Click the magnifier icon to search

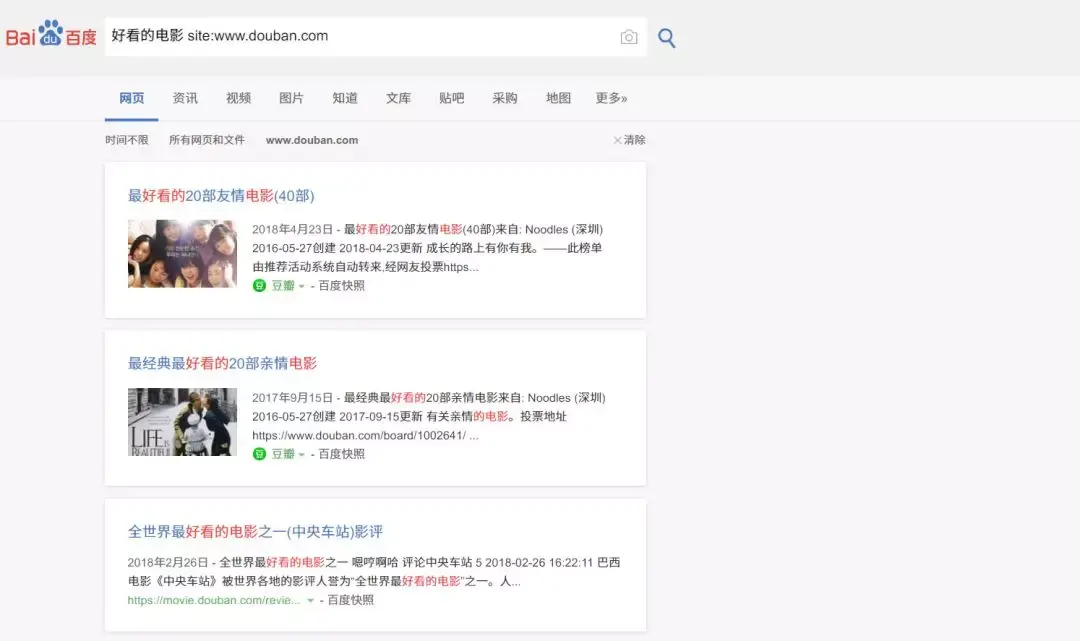coord(666,36)
